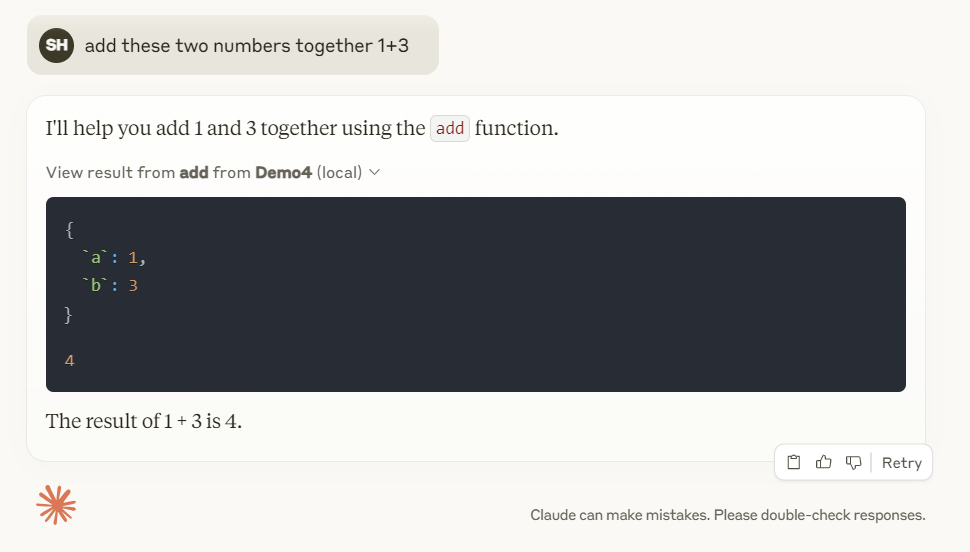Select the user message 'add these two numbers'
Viewport: 970px width, 552px height.
(246, 46)
